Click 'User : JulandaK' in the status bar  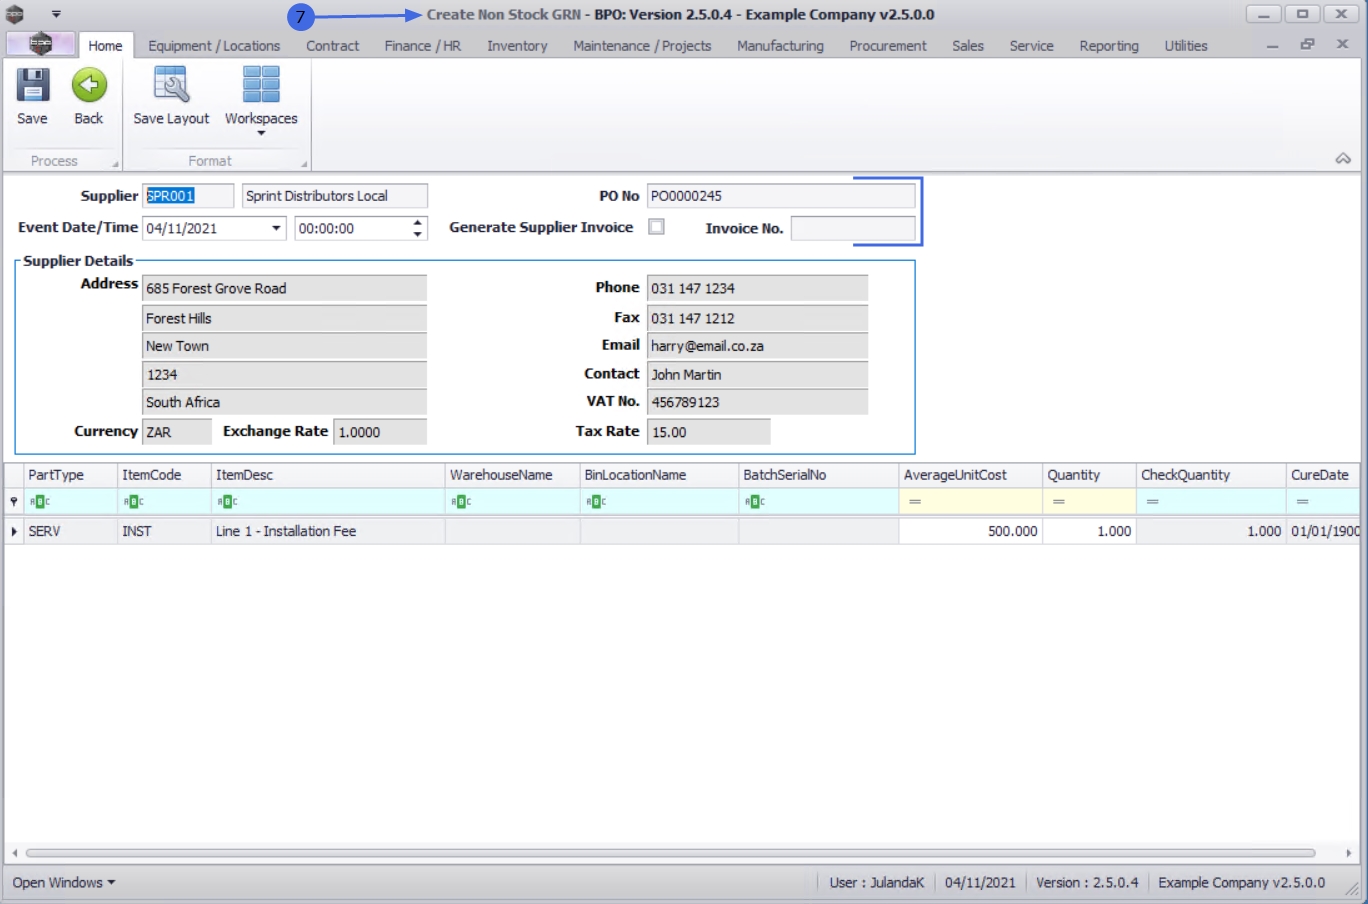tap(877, 883)
